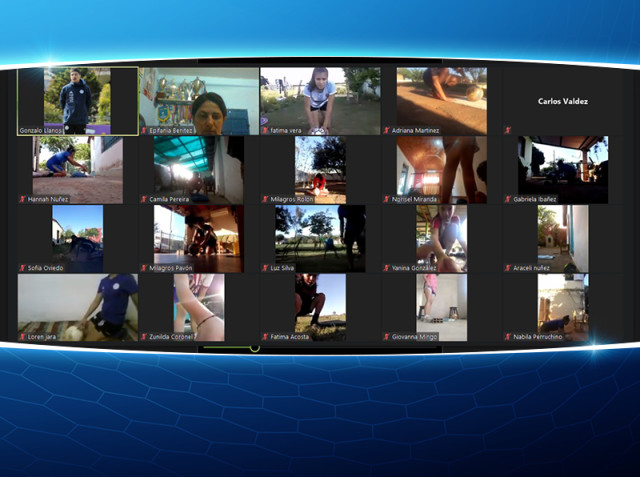Click muted mic icon beside Araceli nuñez
Viewport: 640px width, 477px height.
508,268
